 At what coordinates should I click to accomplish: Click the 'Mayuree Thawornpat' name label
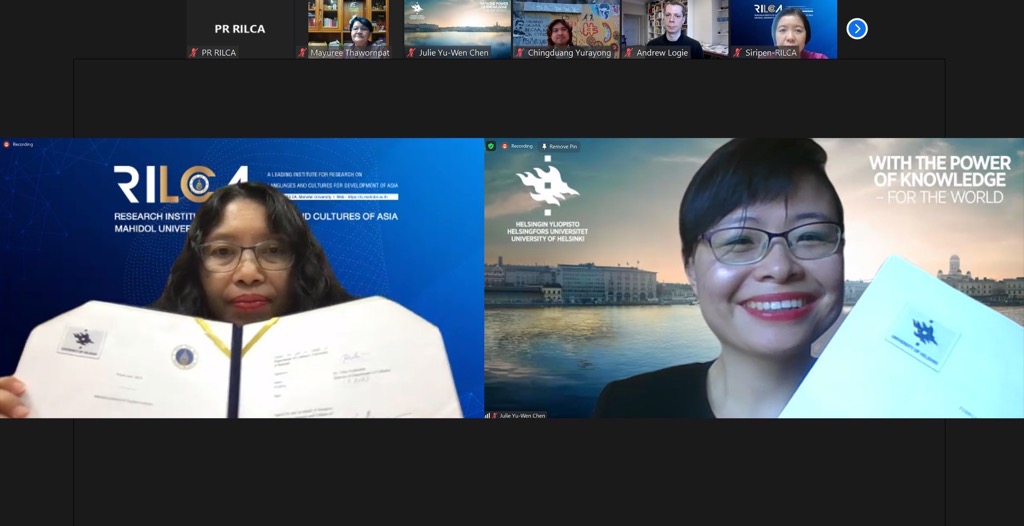point(348,53)
